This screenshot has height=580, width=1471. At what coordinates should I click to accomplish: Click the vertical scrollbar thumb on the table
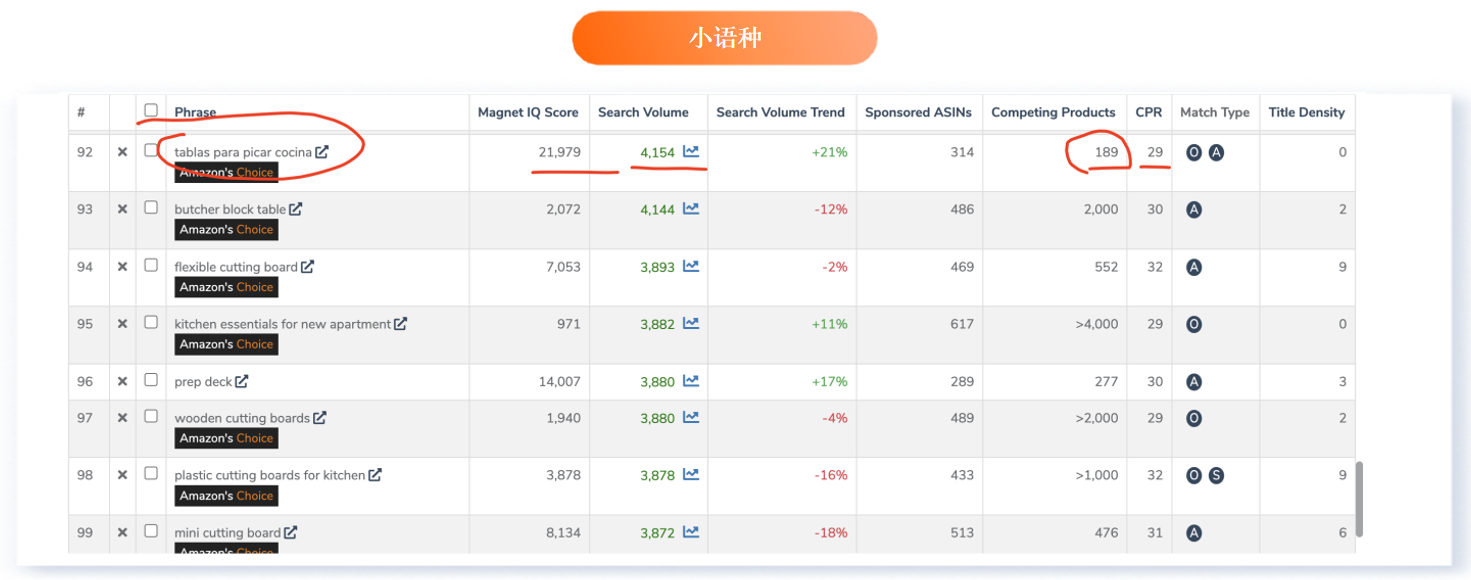(1358, 499)
